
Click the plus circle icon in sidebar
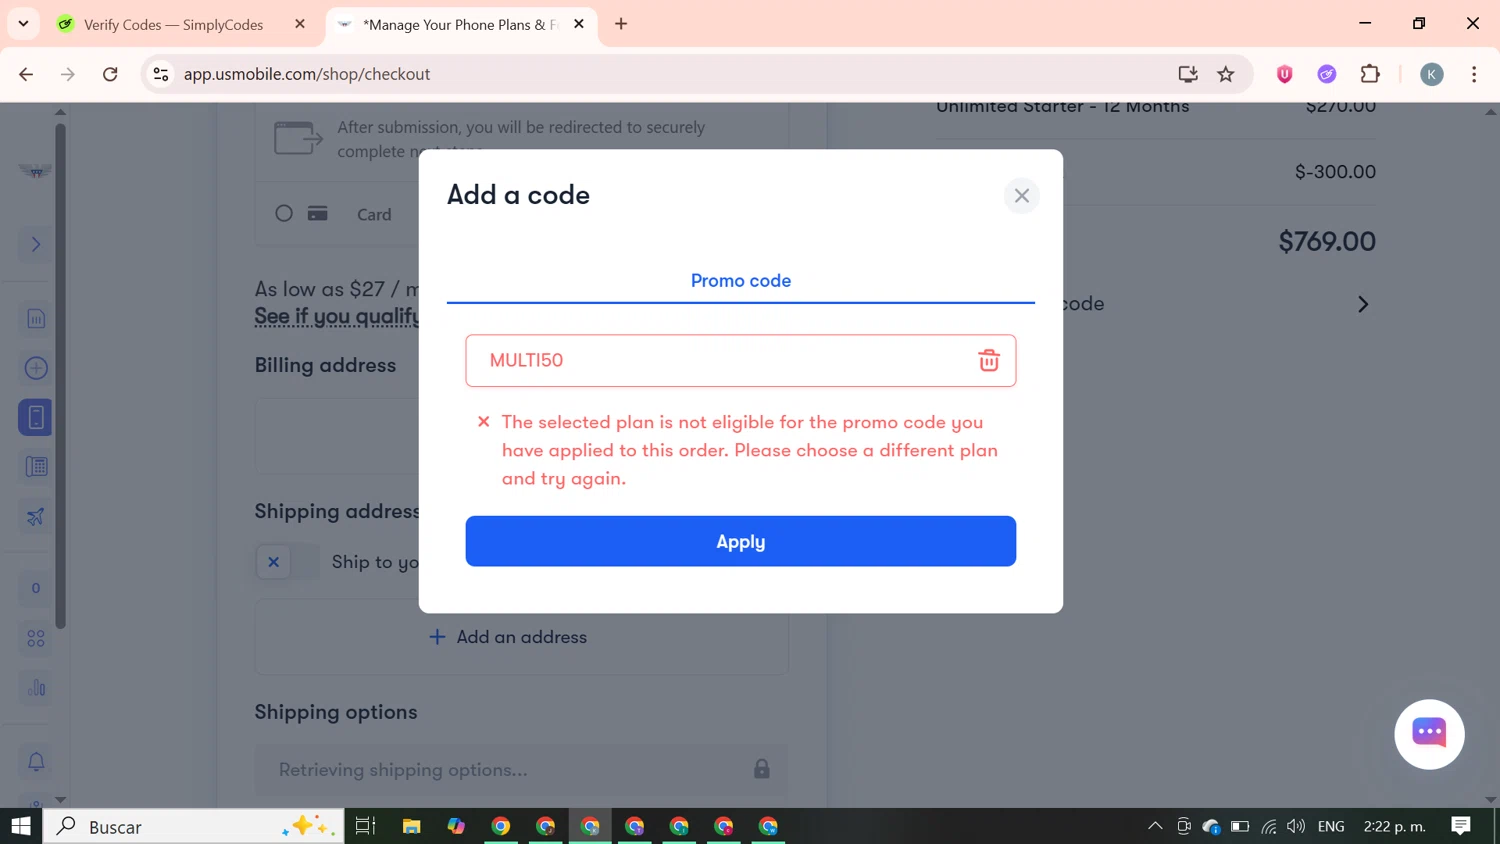pos(36,368)
